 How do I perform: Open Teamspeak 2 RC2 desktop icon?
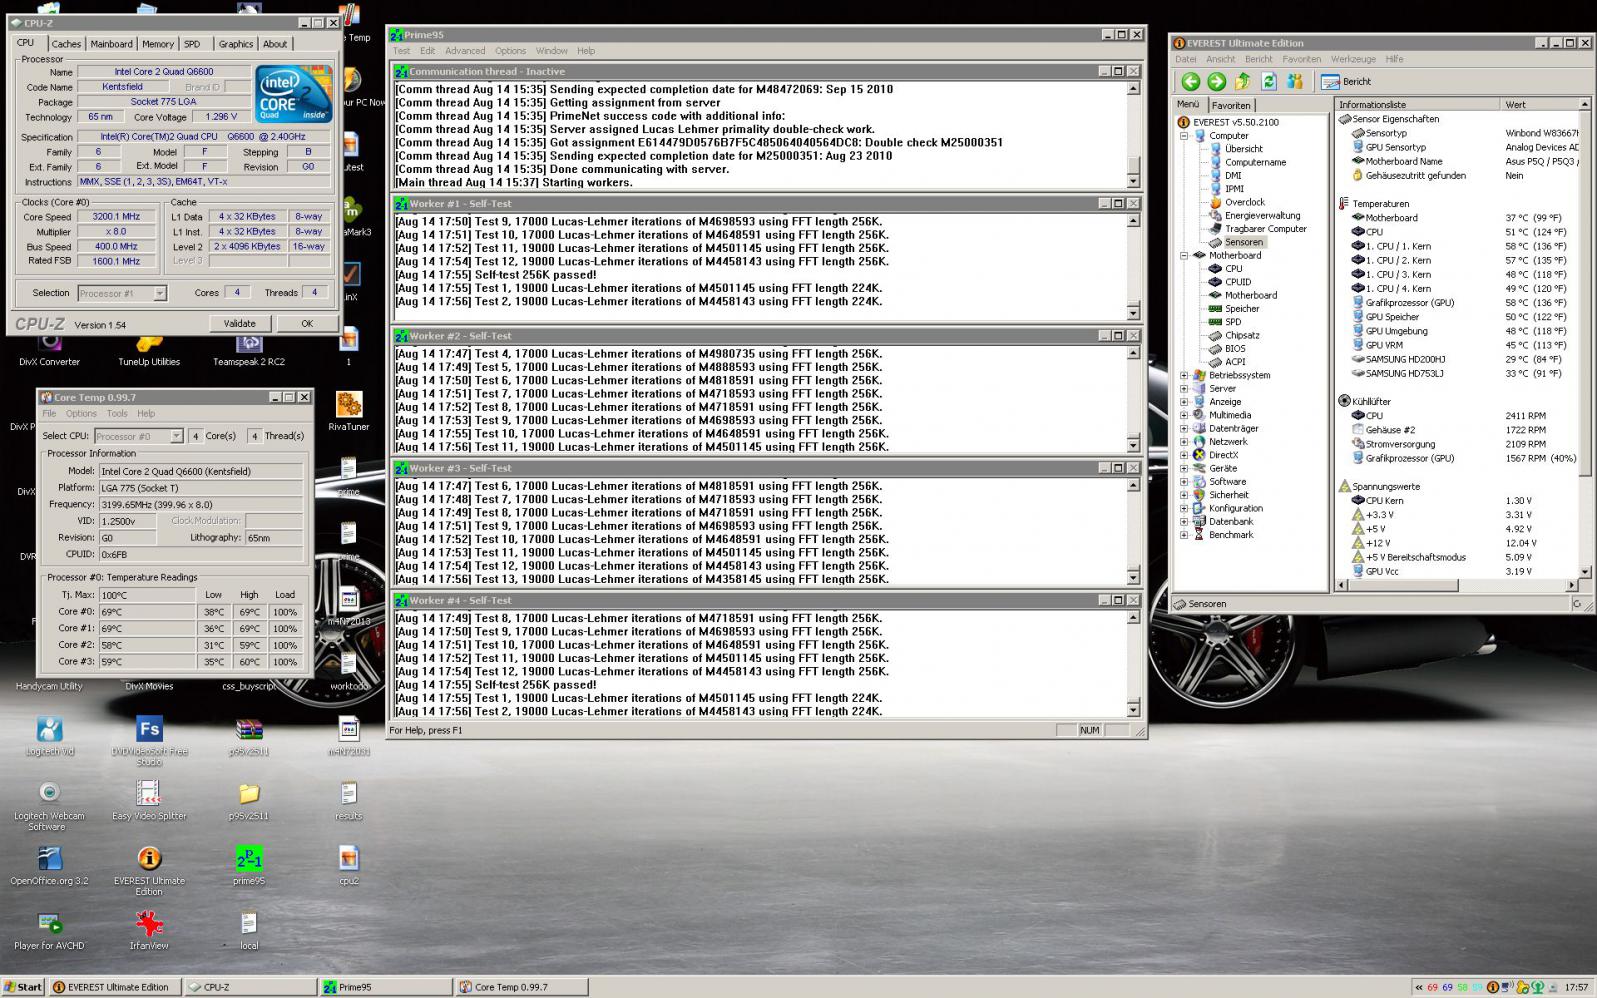pos(249,348)
